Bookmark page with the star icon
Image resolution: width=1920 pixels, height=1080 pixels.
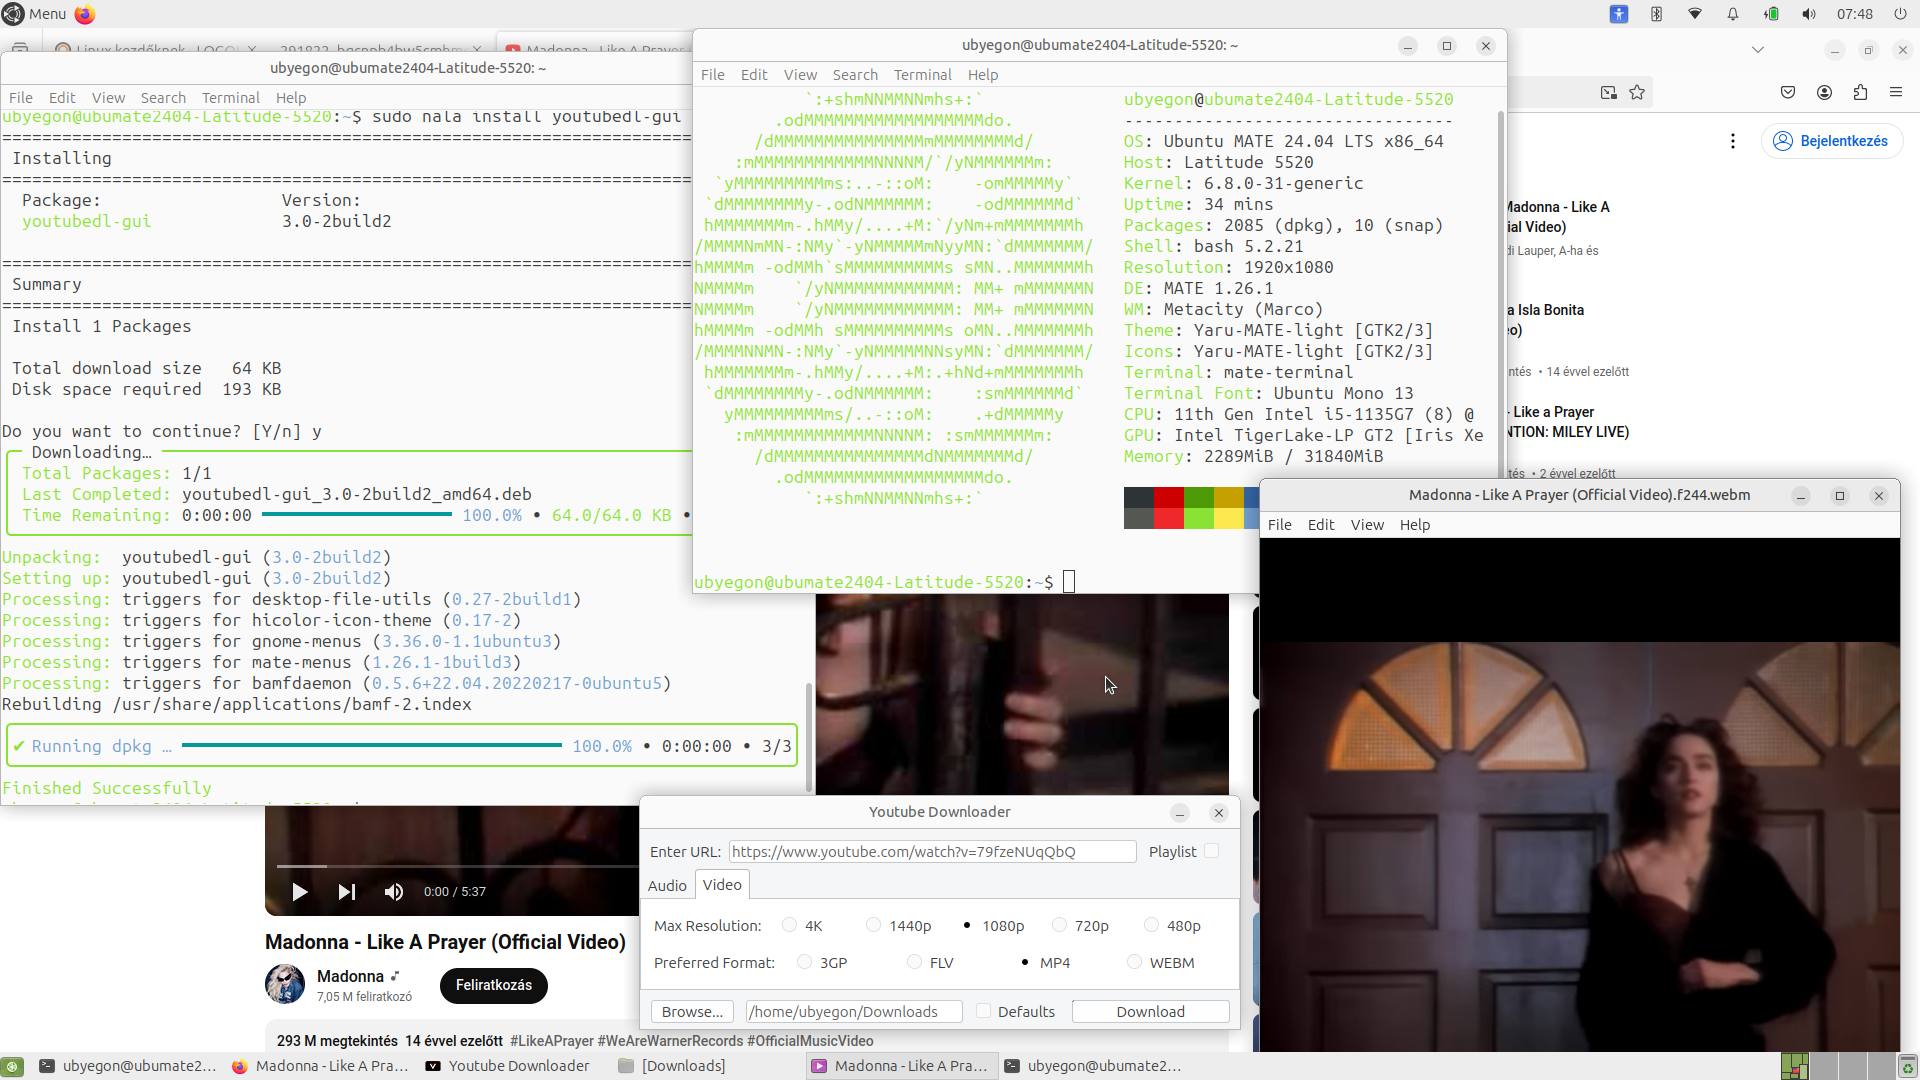coord(1637,92)
